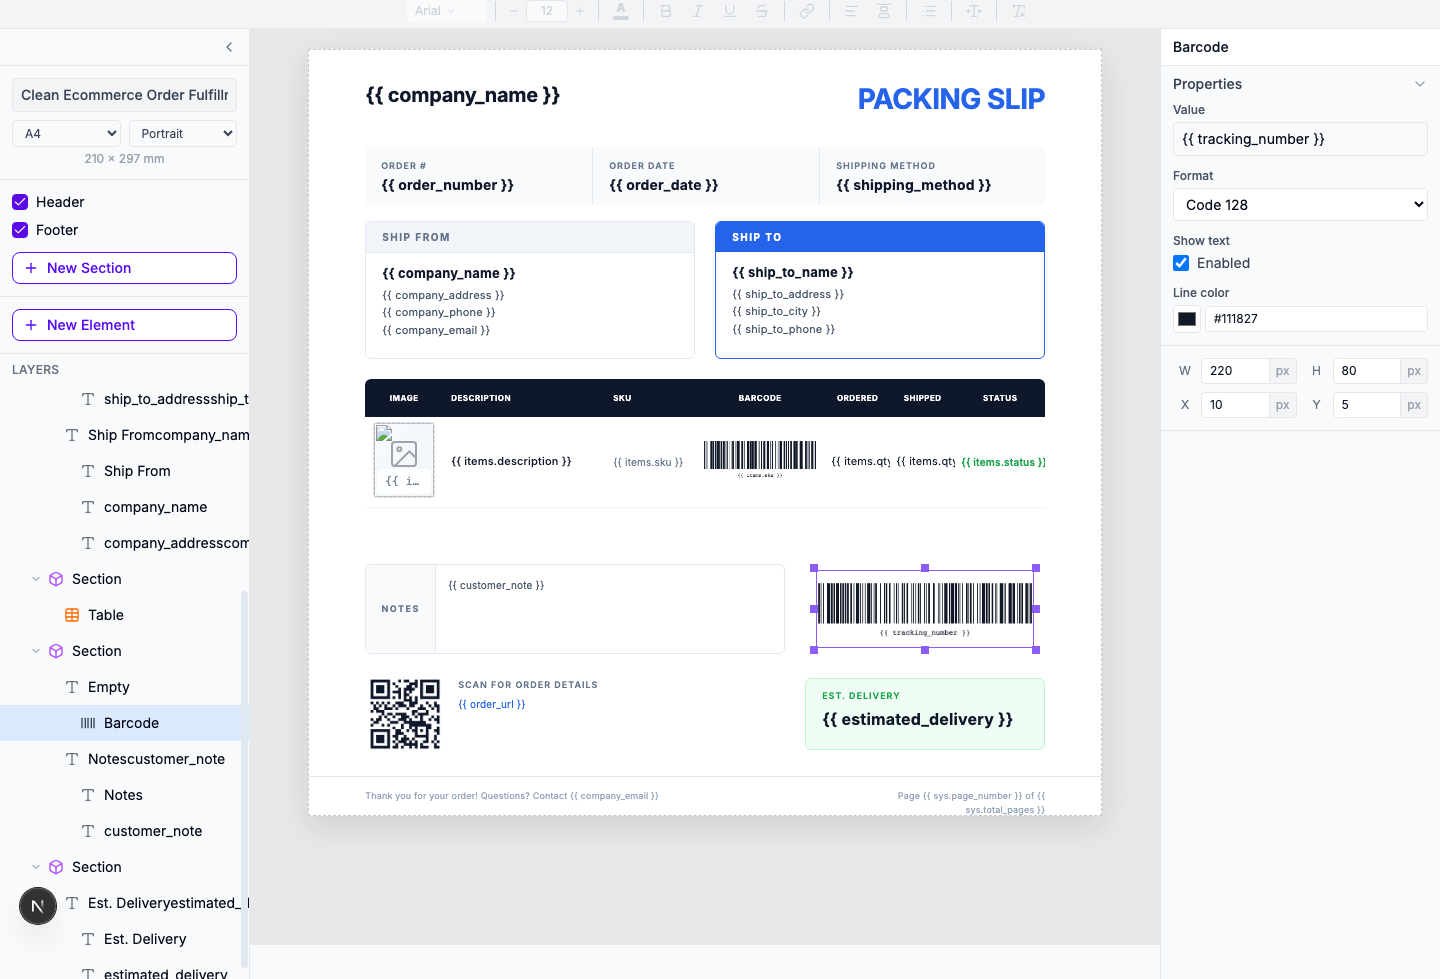Collapse the Properties panel section
1440x979 pixels.
[1419, 84]
